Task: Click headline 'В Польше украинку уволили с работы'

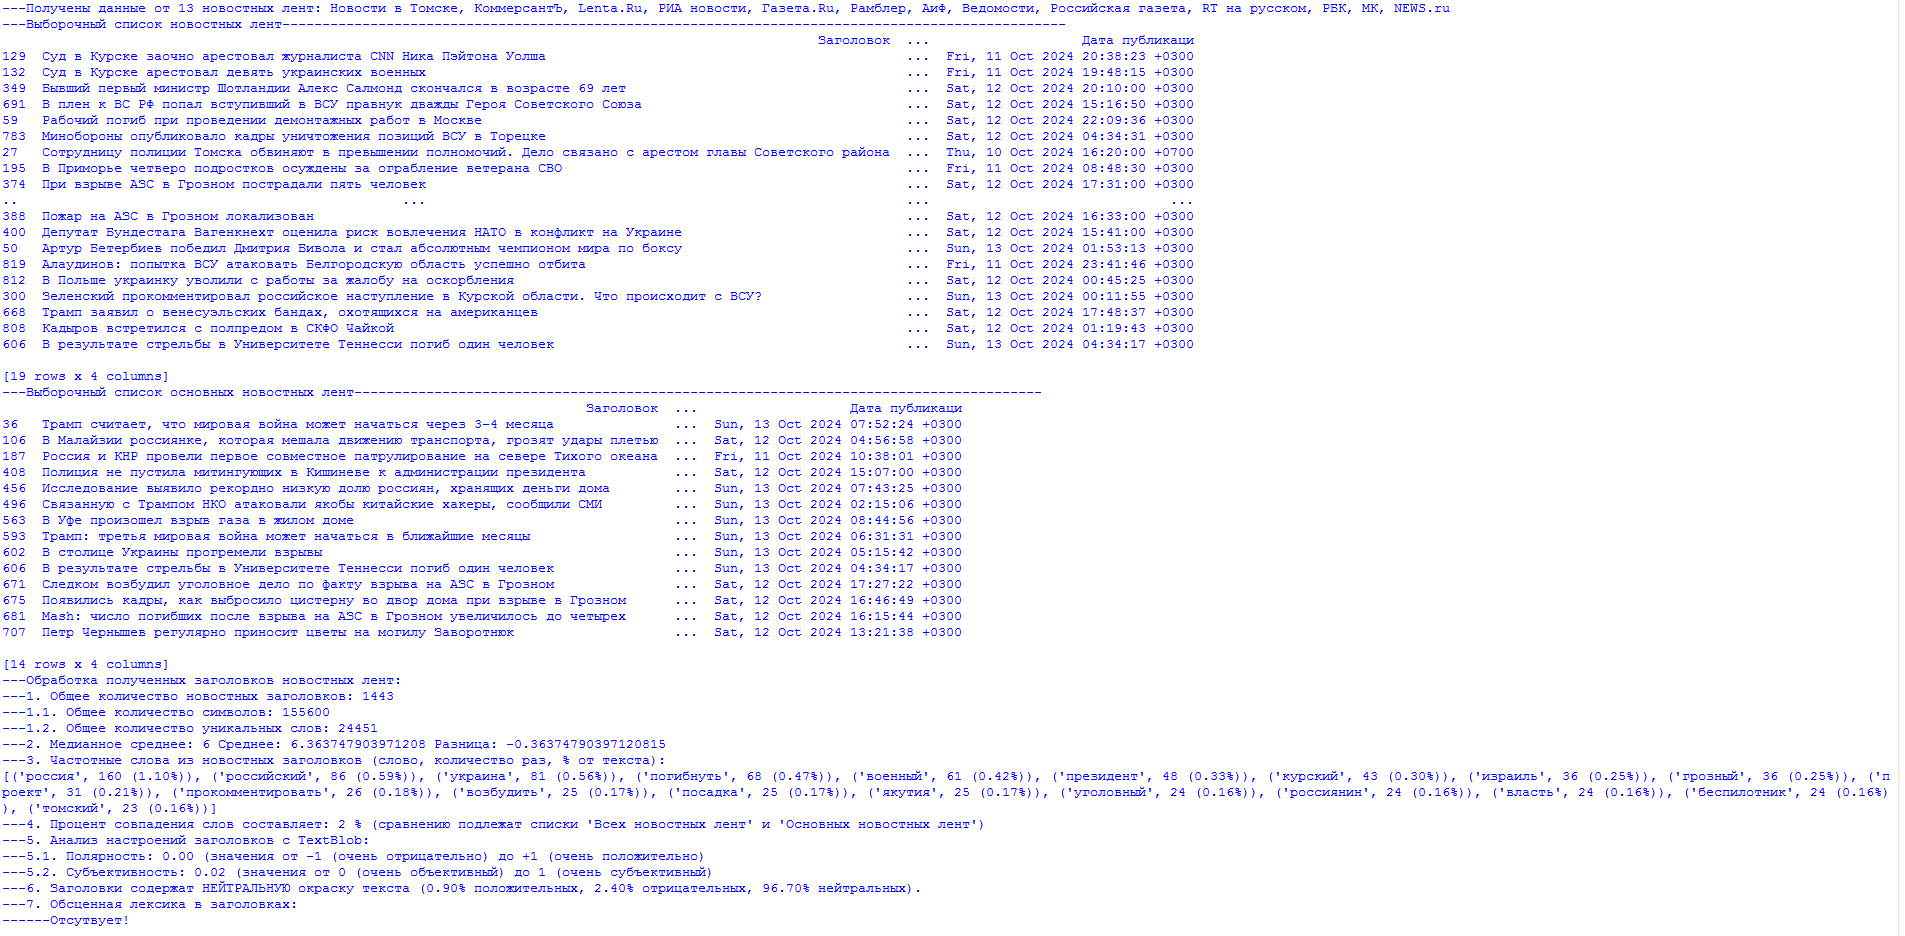Action: (277, 280)
